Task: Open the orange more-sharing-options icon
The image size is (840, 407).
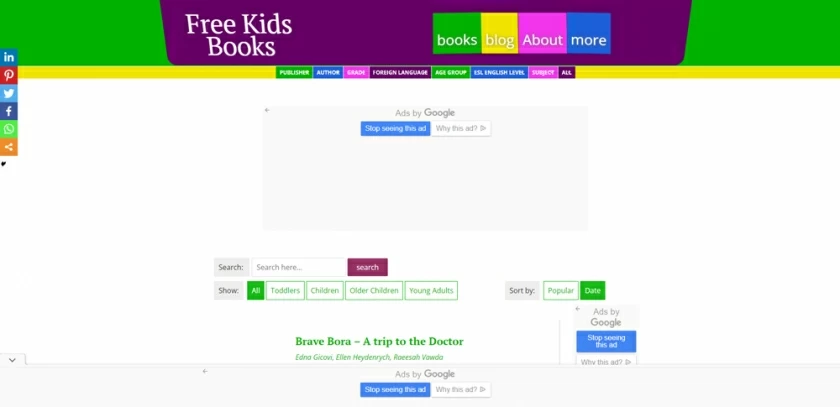Action: point(8,147)
